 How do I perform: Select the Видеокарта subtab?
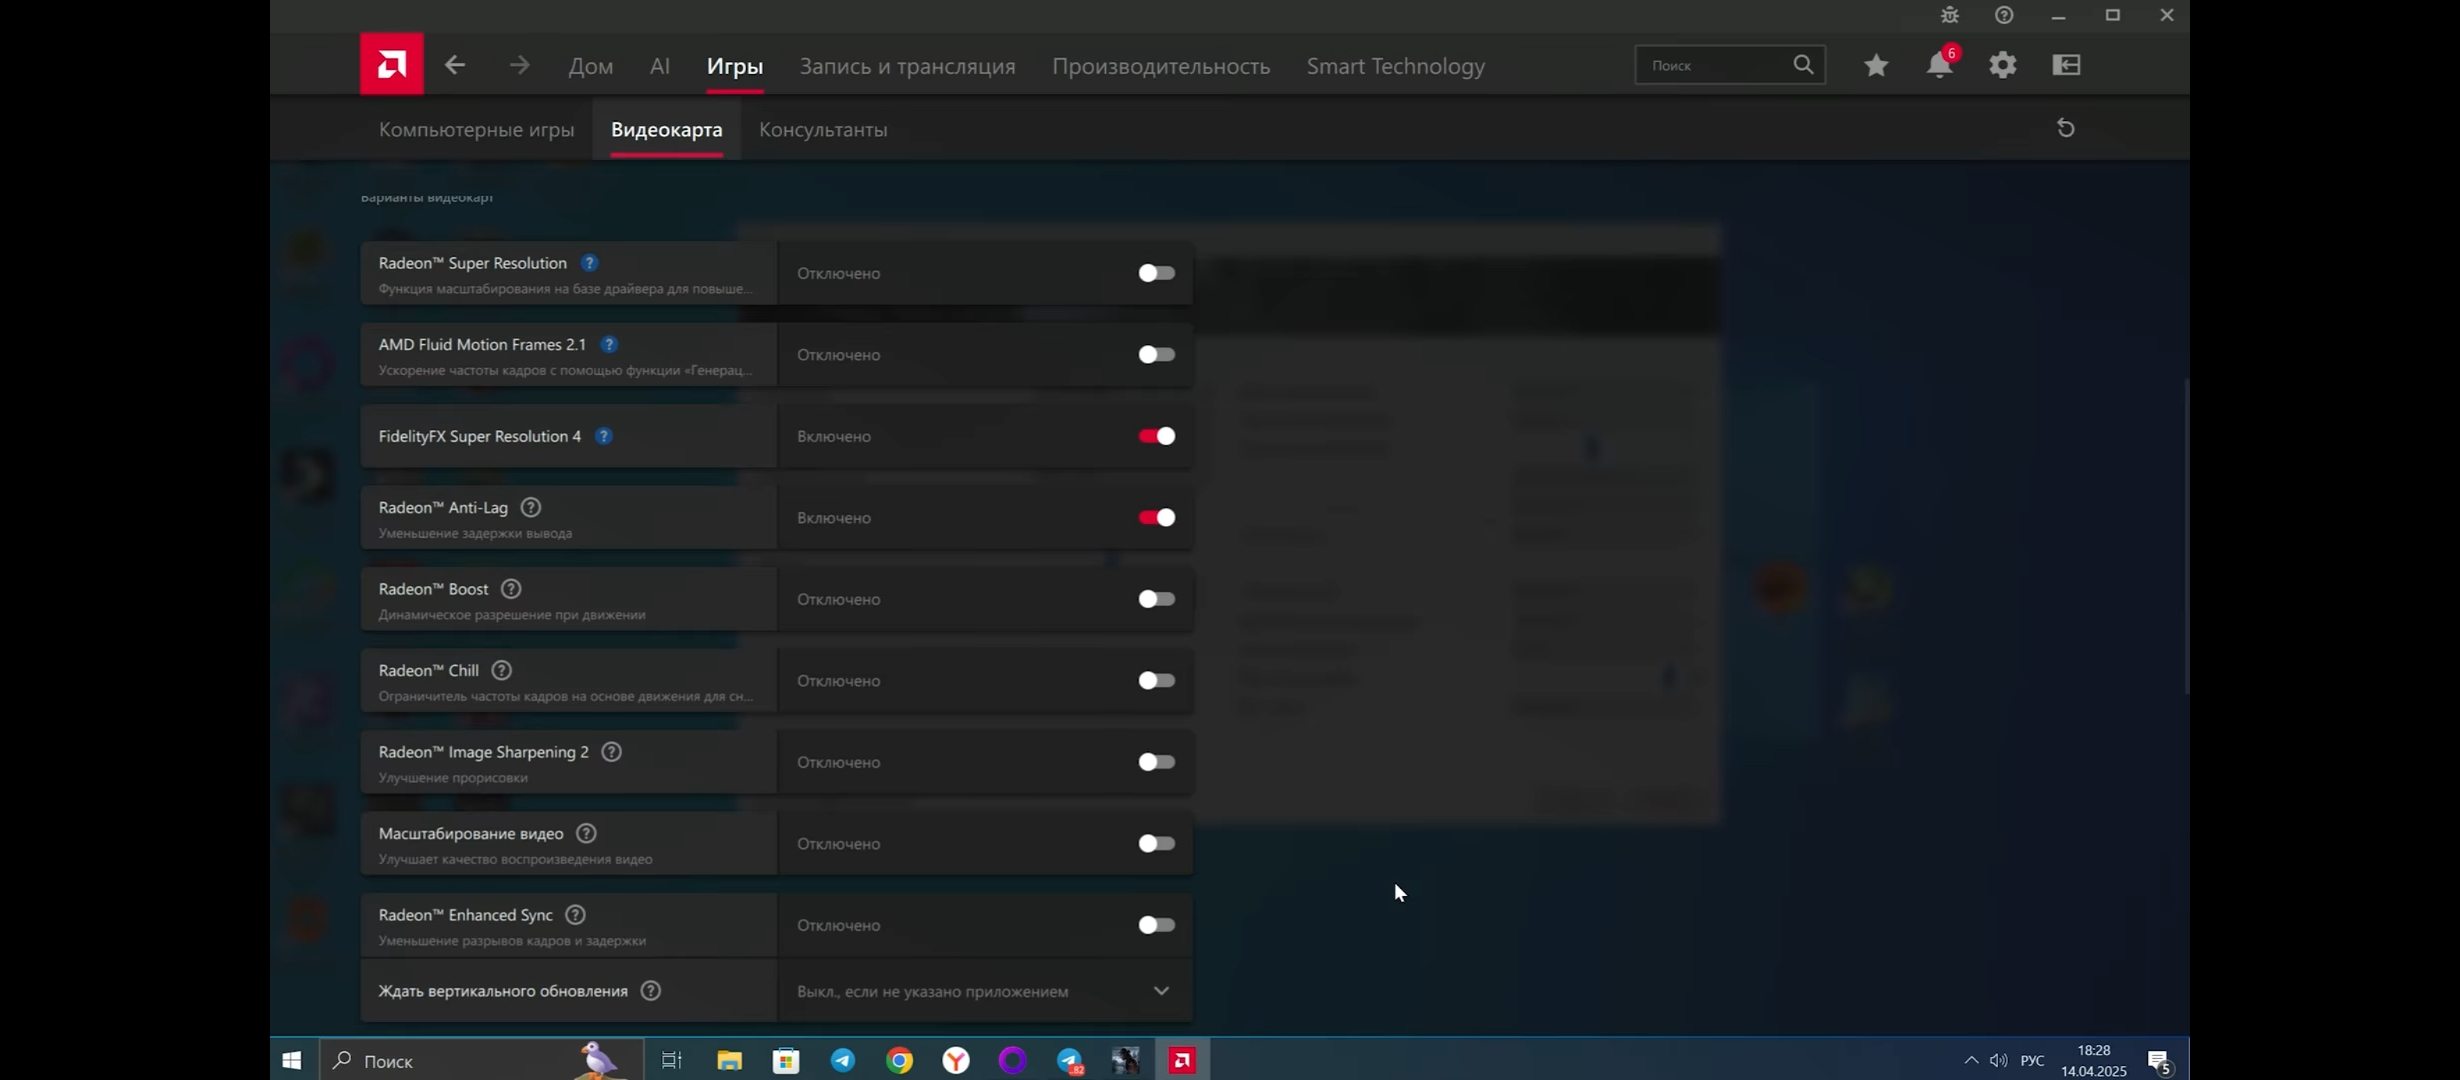point(667,129)
